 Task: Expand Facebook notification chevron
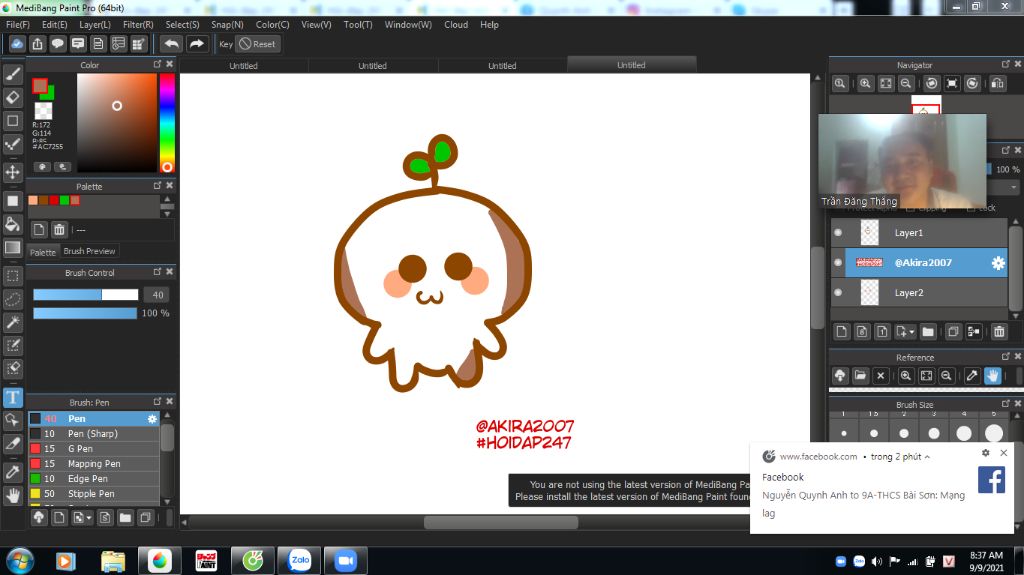(927, 457)
